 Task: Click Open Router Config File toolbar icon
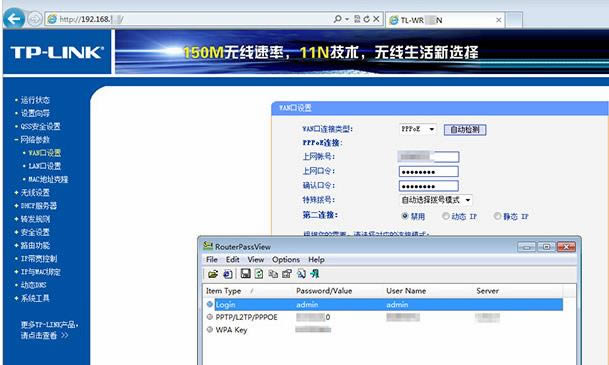(x=212, y=274)
